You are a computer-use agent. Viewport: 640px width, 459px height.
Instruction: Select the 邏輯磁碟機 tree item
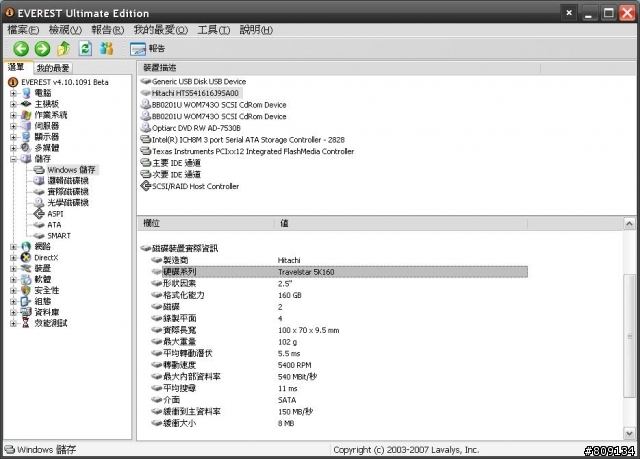coord(68,181)
